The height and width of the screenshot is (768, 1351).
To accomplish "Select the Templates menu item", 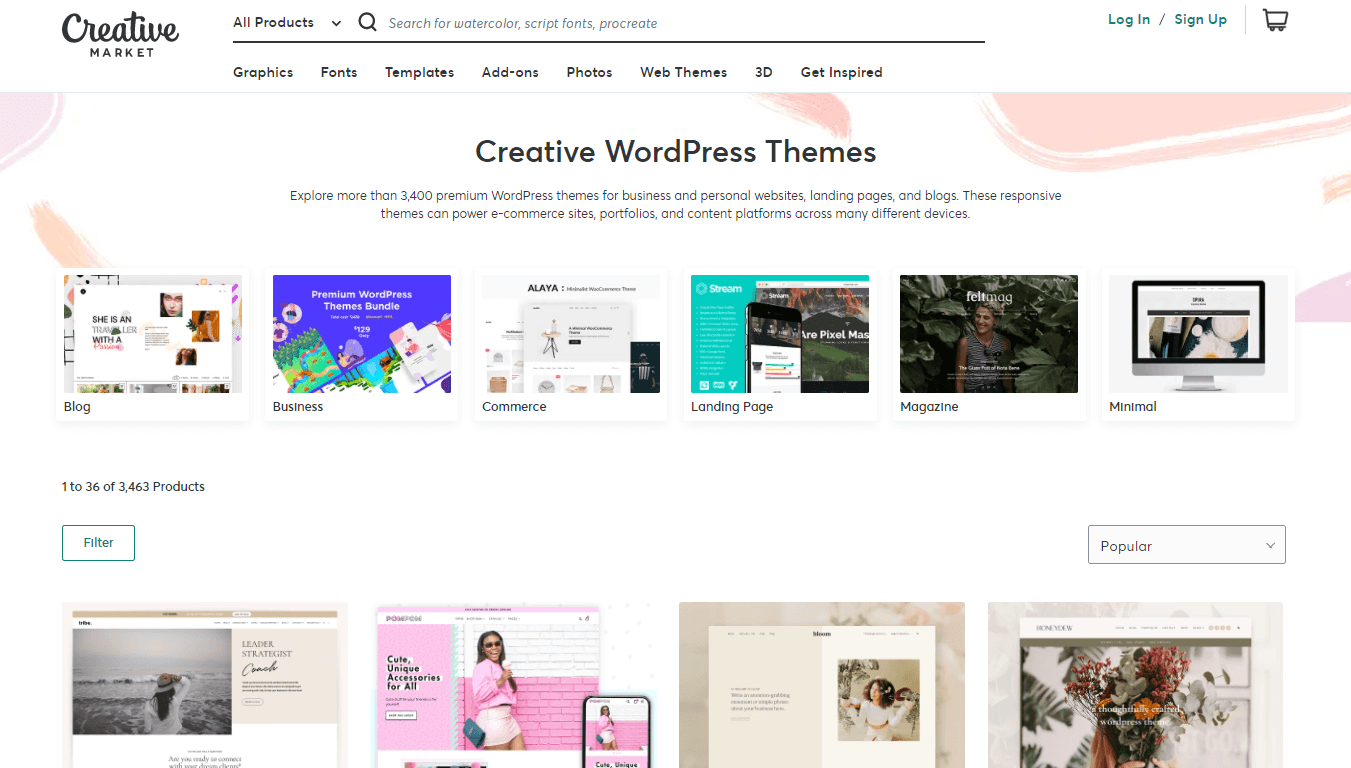I will (419, 71).
